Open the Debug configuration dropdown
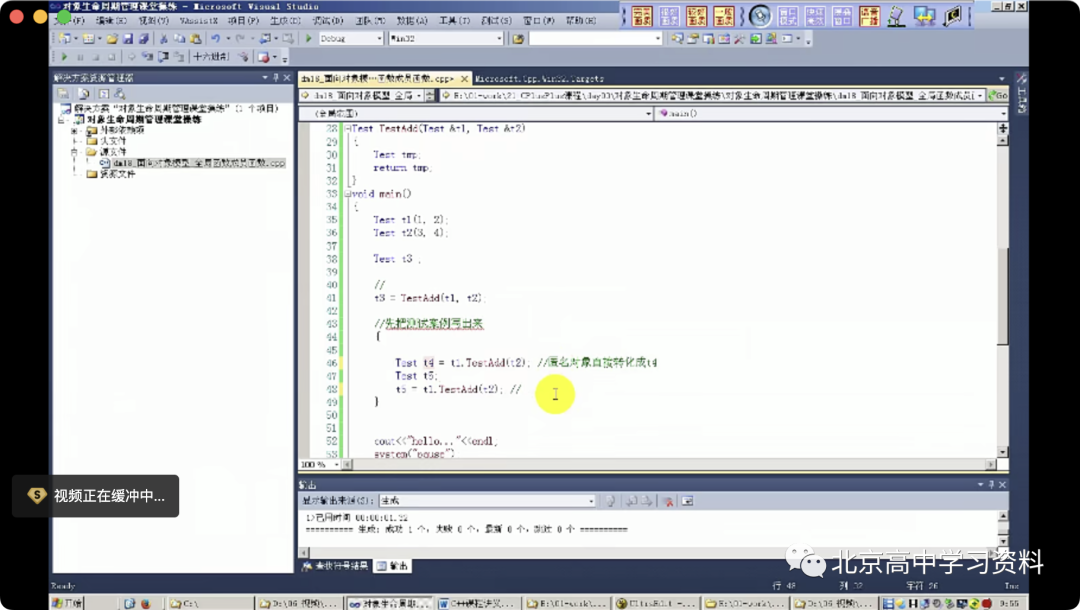This screenshot has width=1080, height=610. coord(350,39)
